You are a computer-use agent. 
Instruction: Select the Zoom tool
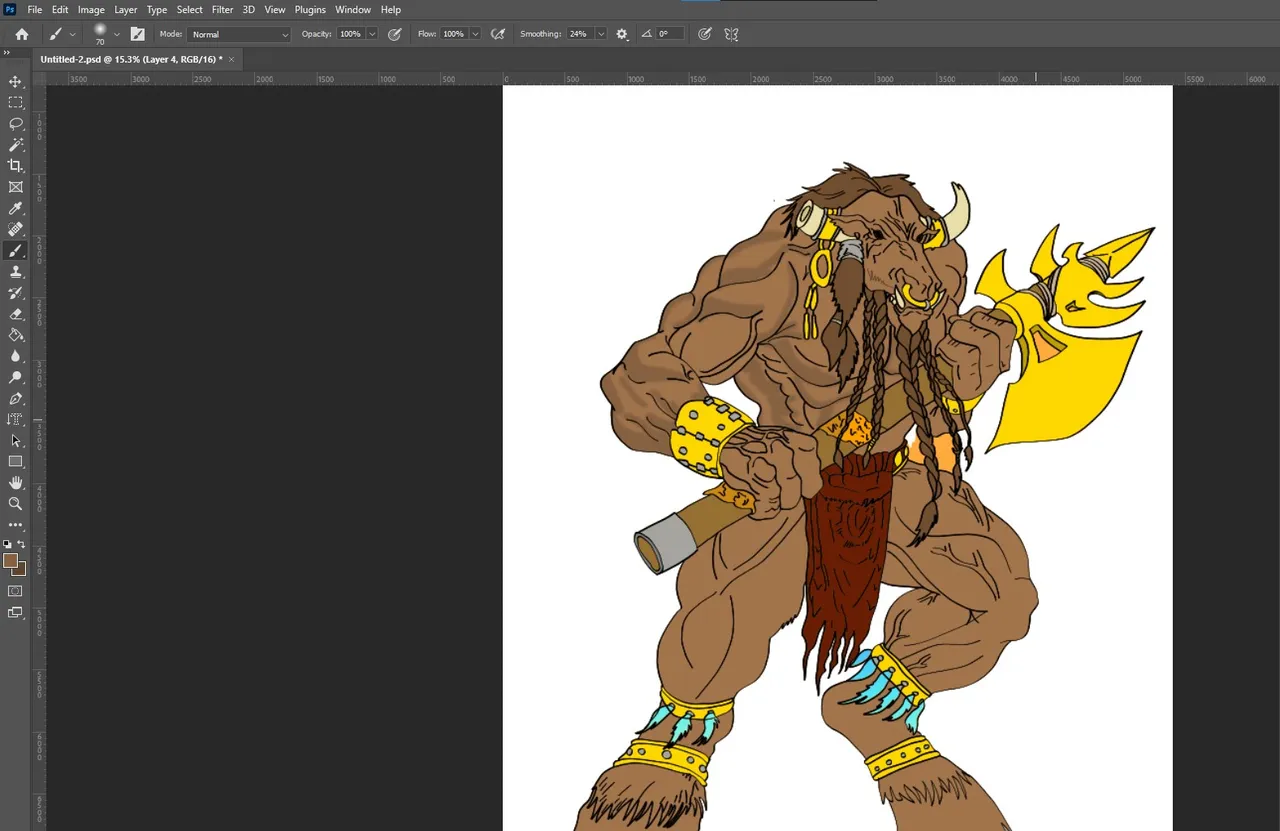click(15, 504)
